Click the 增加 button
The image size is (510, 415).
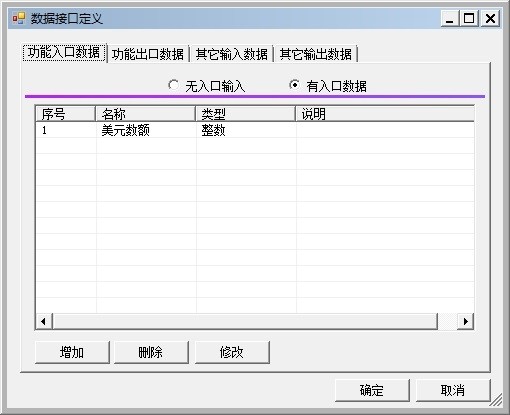click(72, 352)
